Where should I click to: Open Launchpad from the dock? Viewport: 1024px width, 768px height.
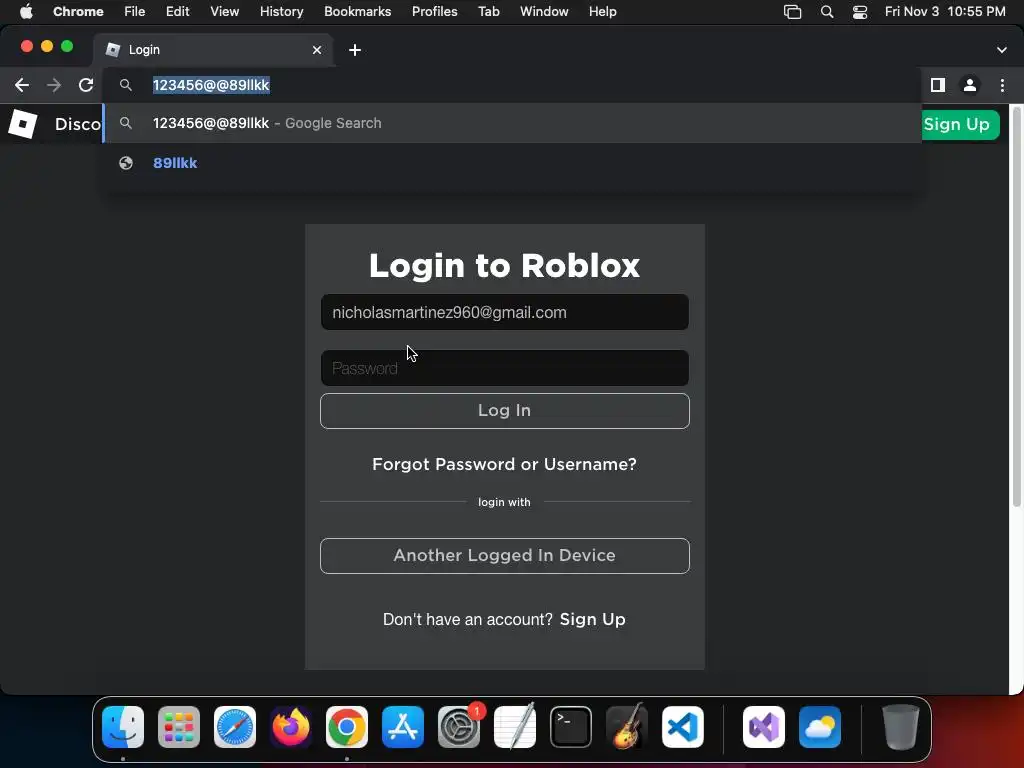coord(179,727)
